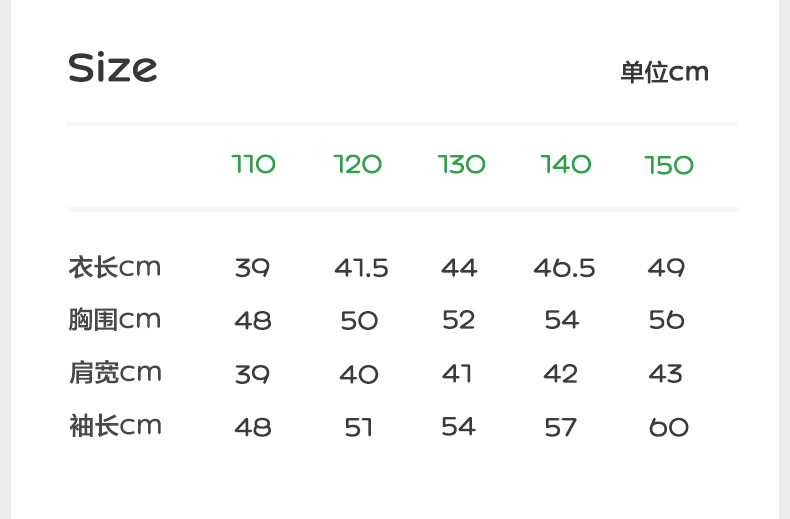Click the 40 shoulder width value
The image size is (790, 519).
359,374
